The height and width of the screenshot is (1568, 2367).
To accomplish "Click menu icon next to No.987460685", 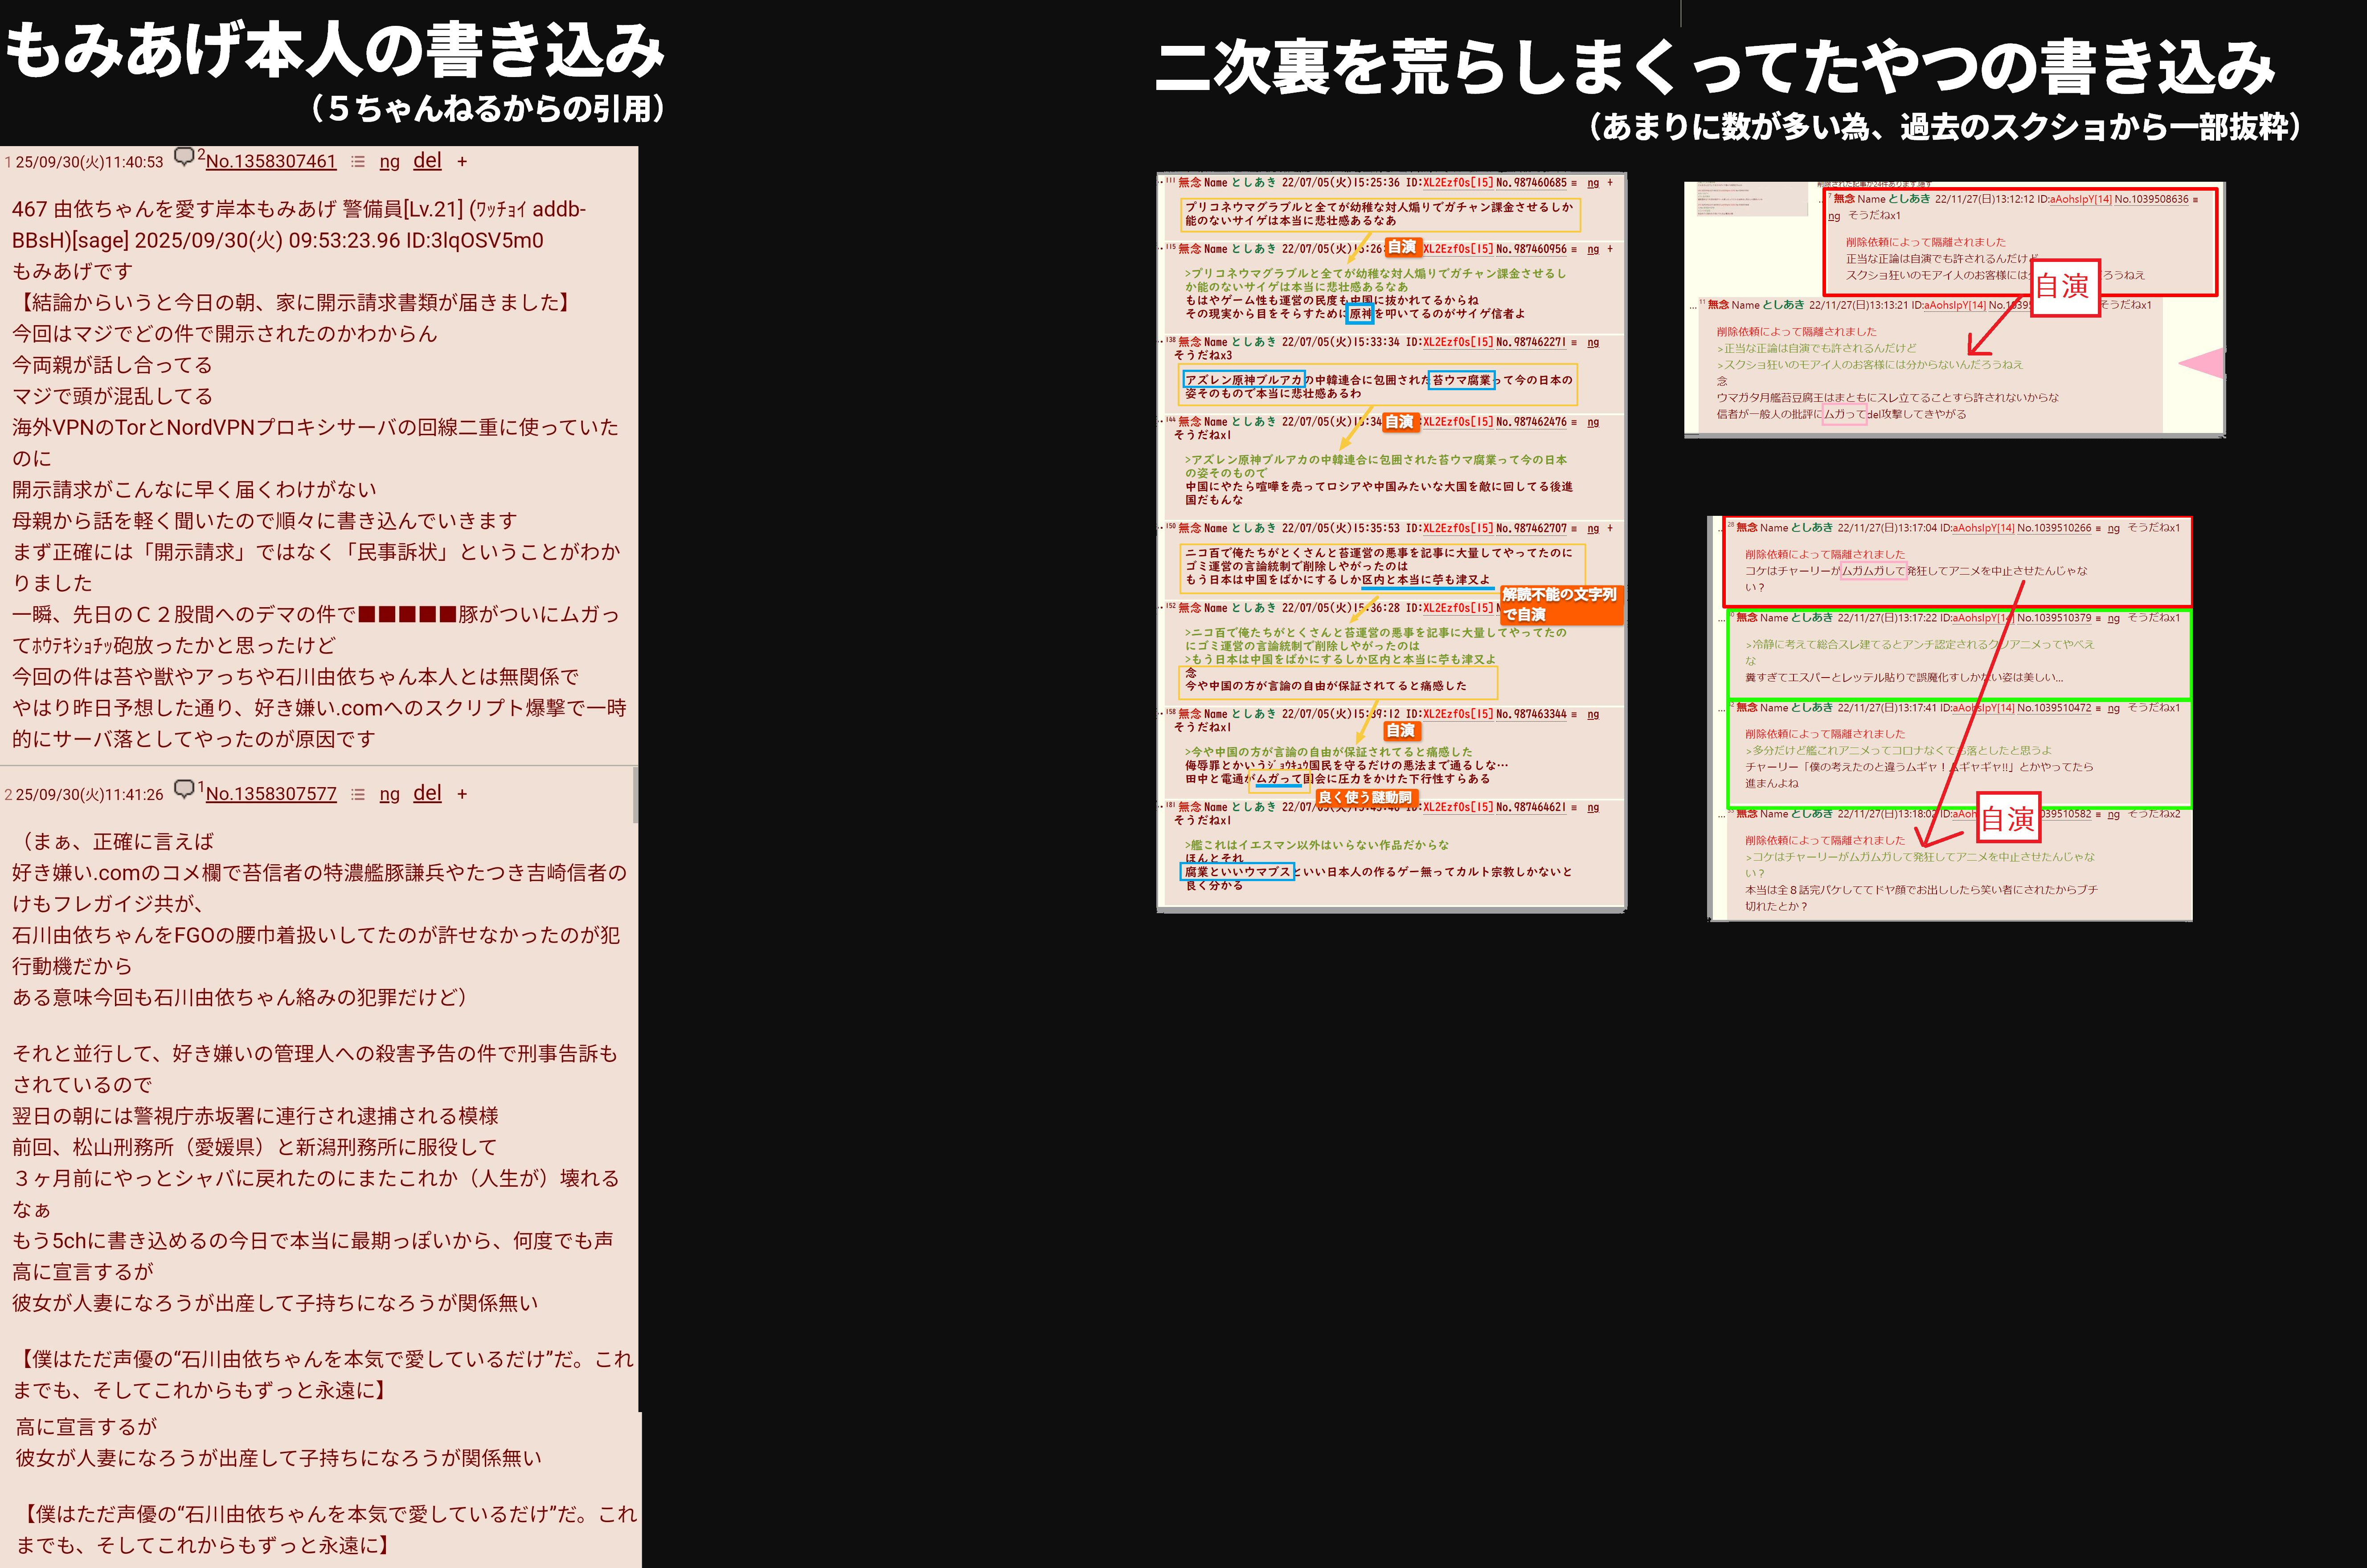I will point(1574,183).
